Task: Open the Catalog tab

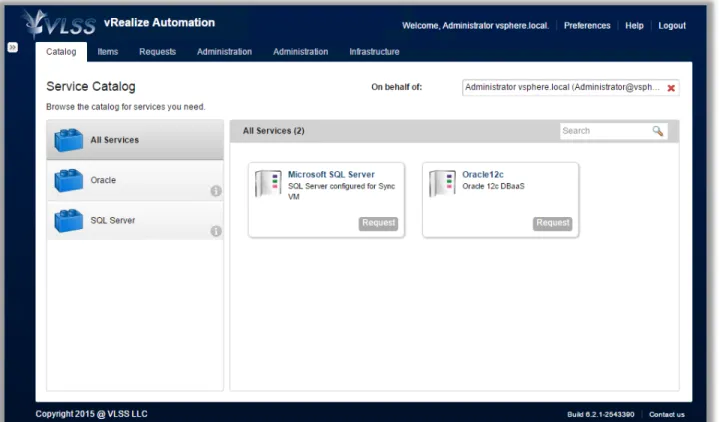Action: point(61,52)
